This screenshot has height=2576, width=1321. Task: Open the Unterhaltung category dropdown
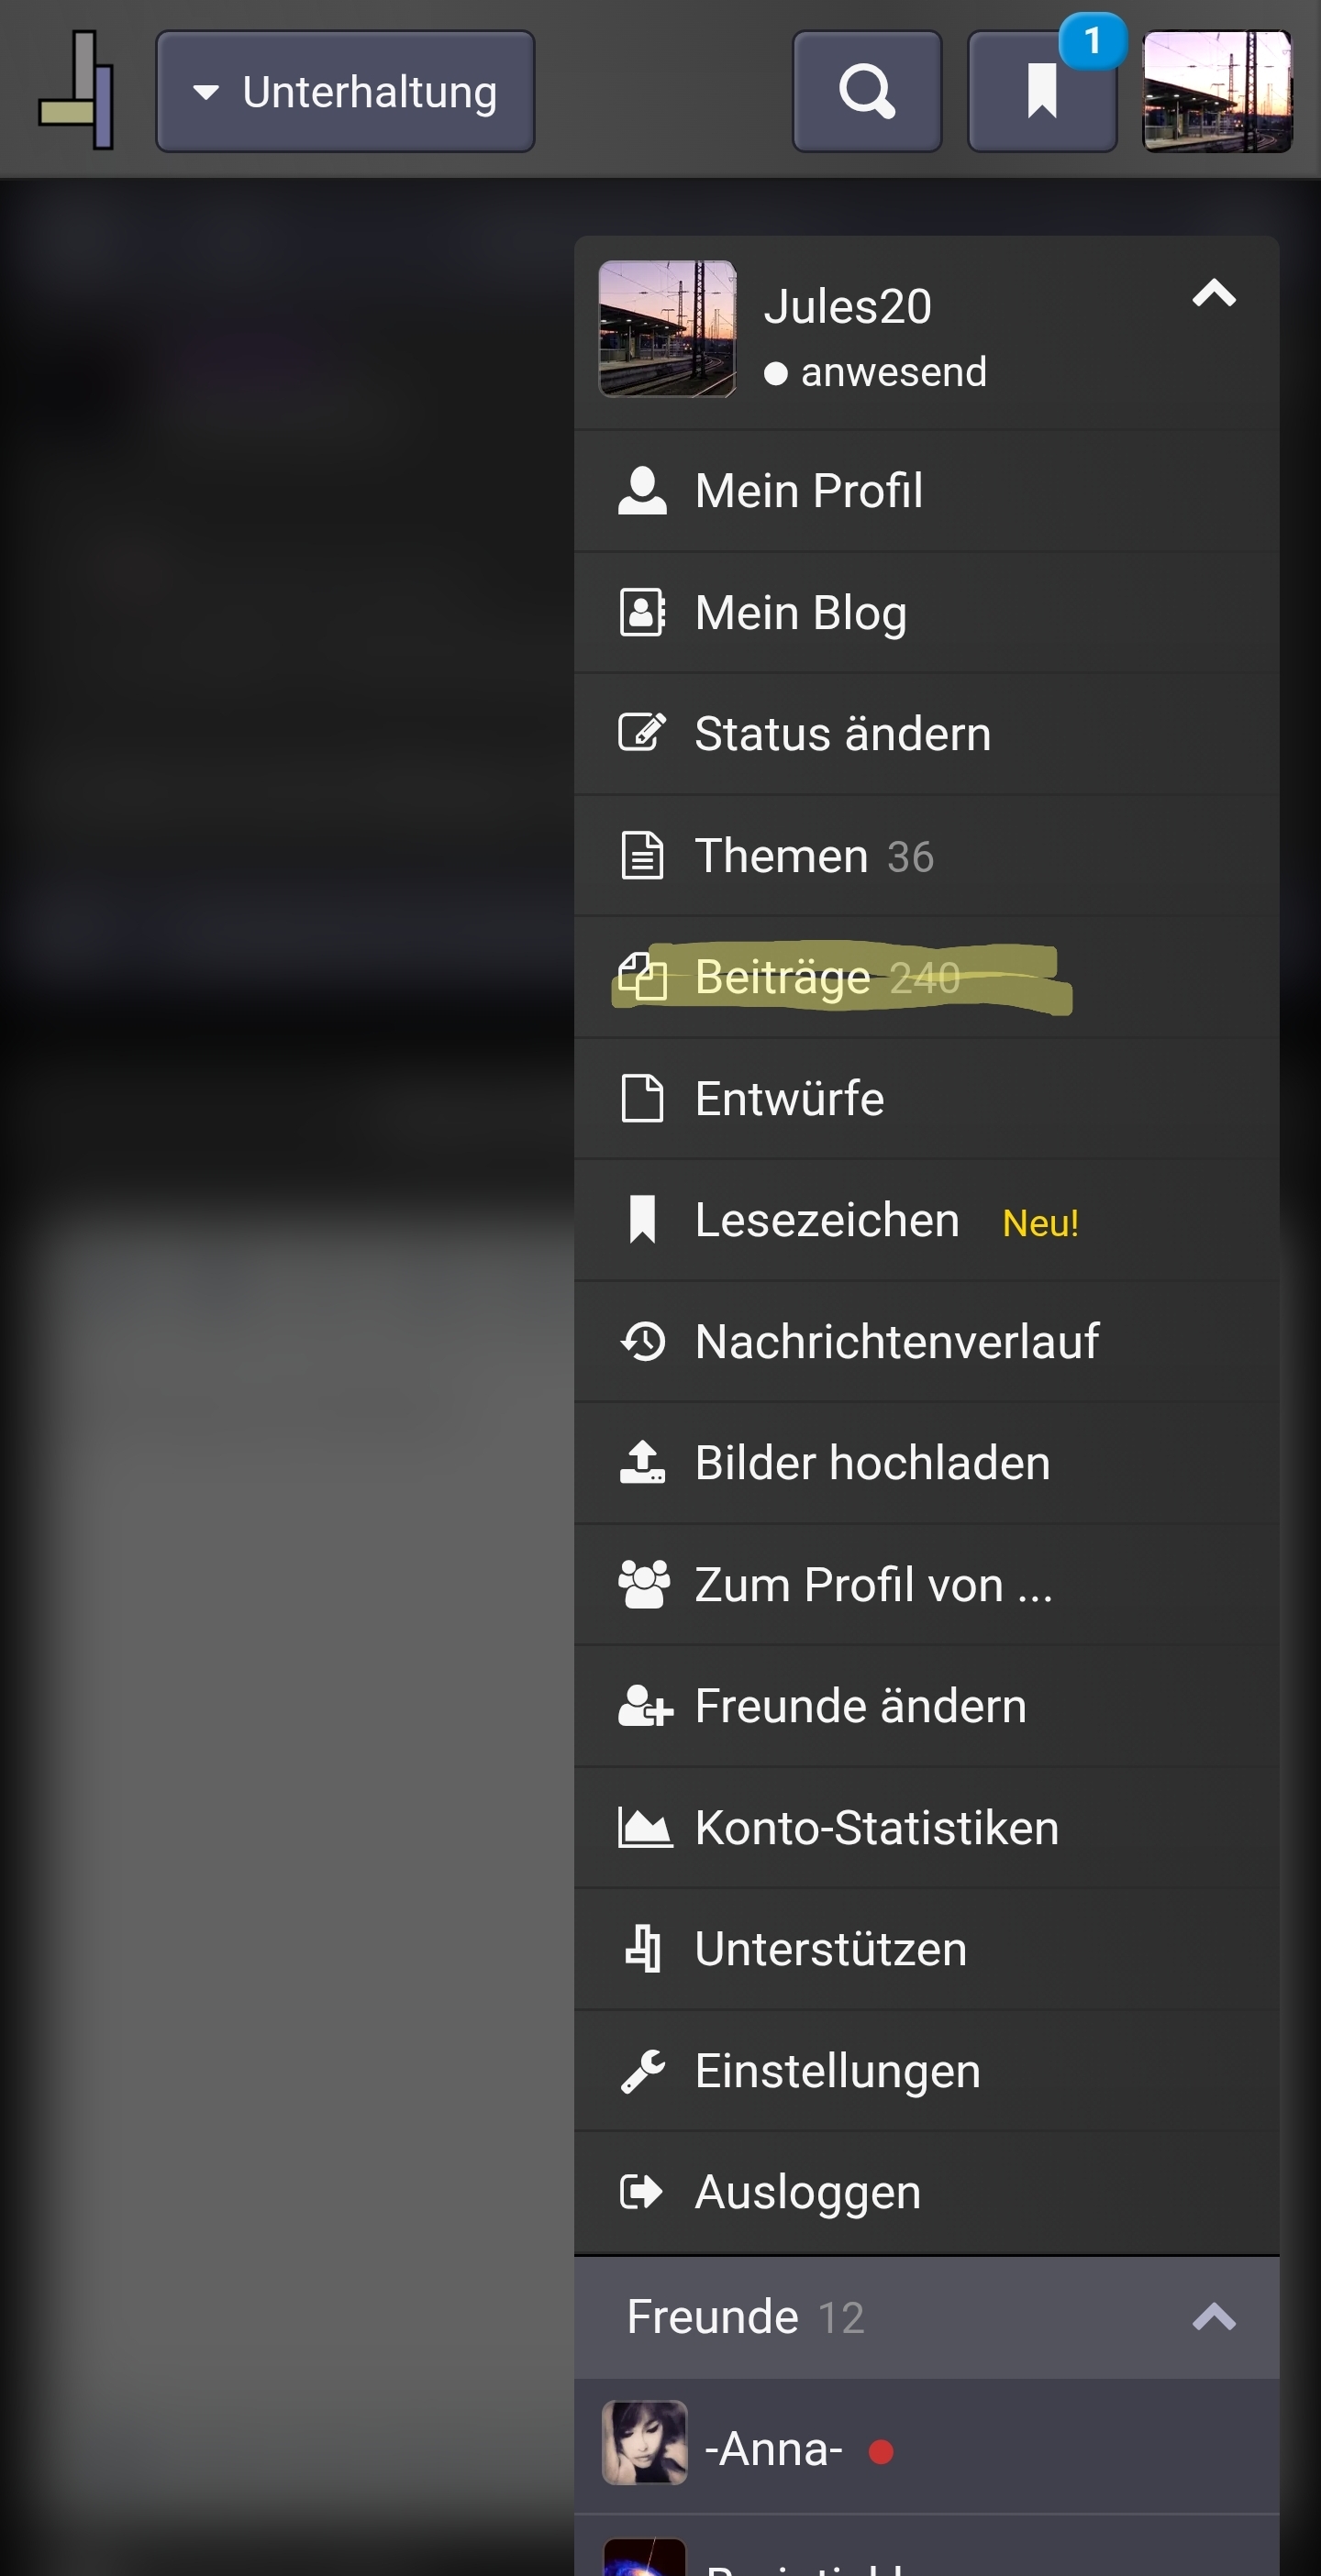(x=345, y=91)
